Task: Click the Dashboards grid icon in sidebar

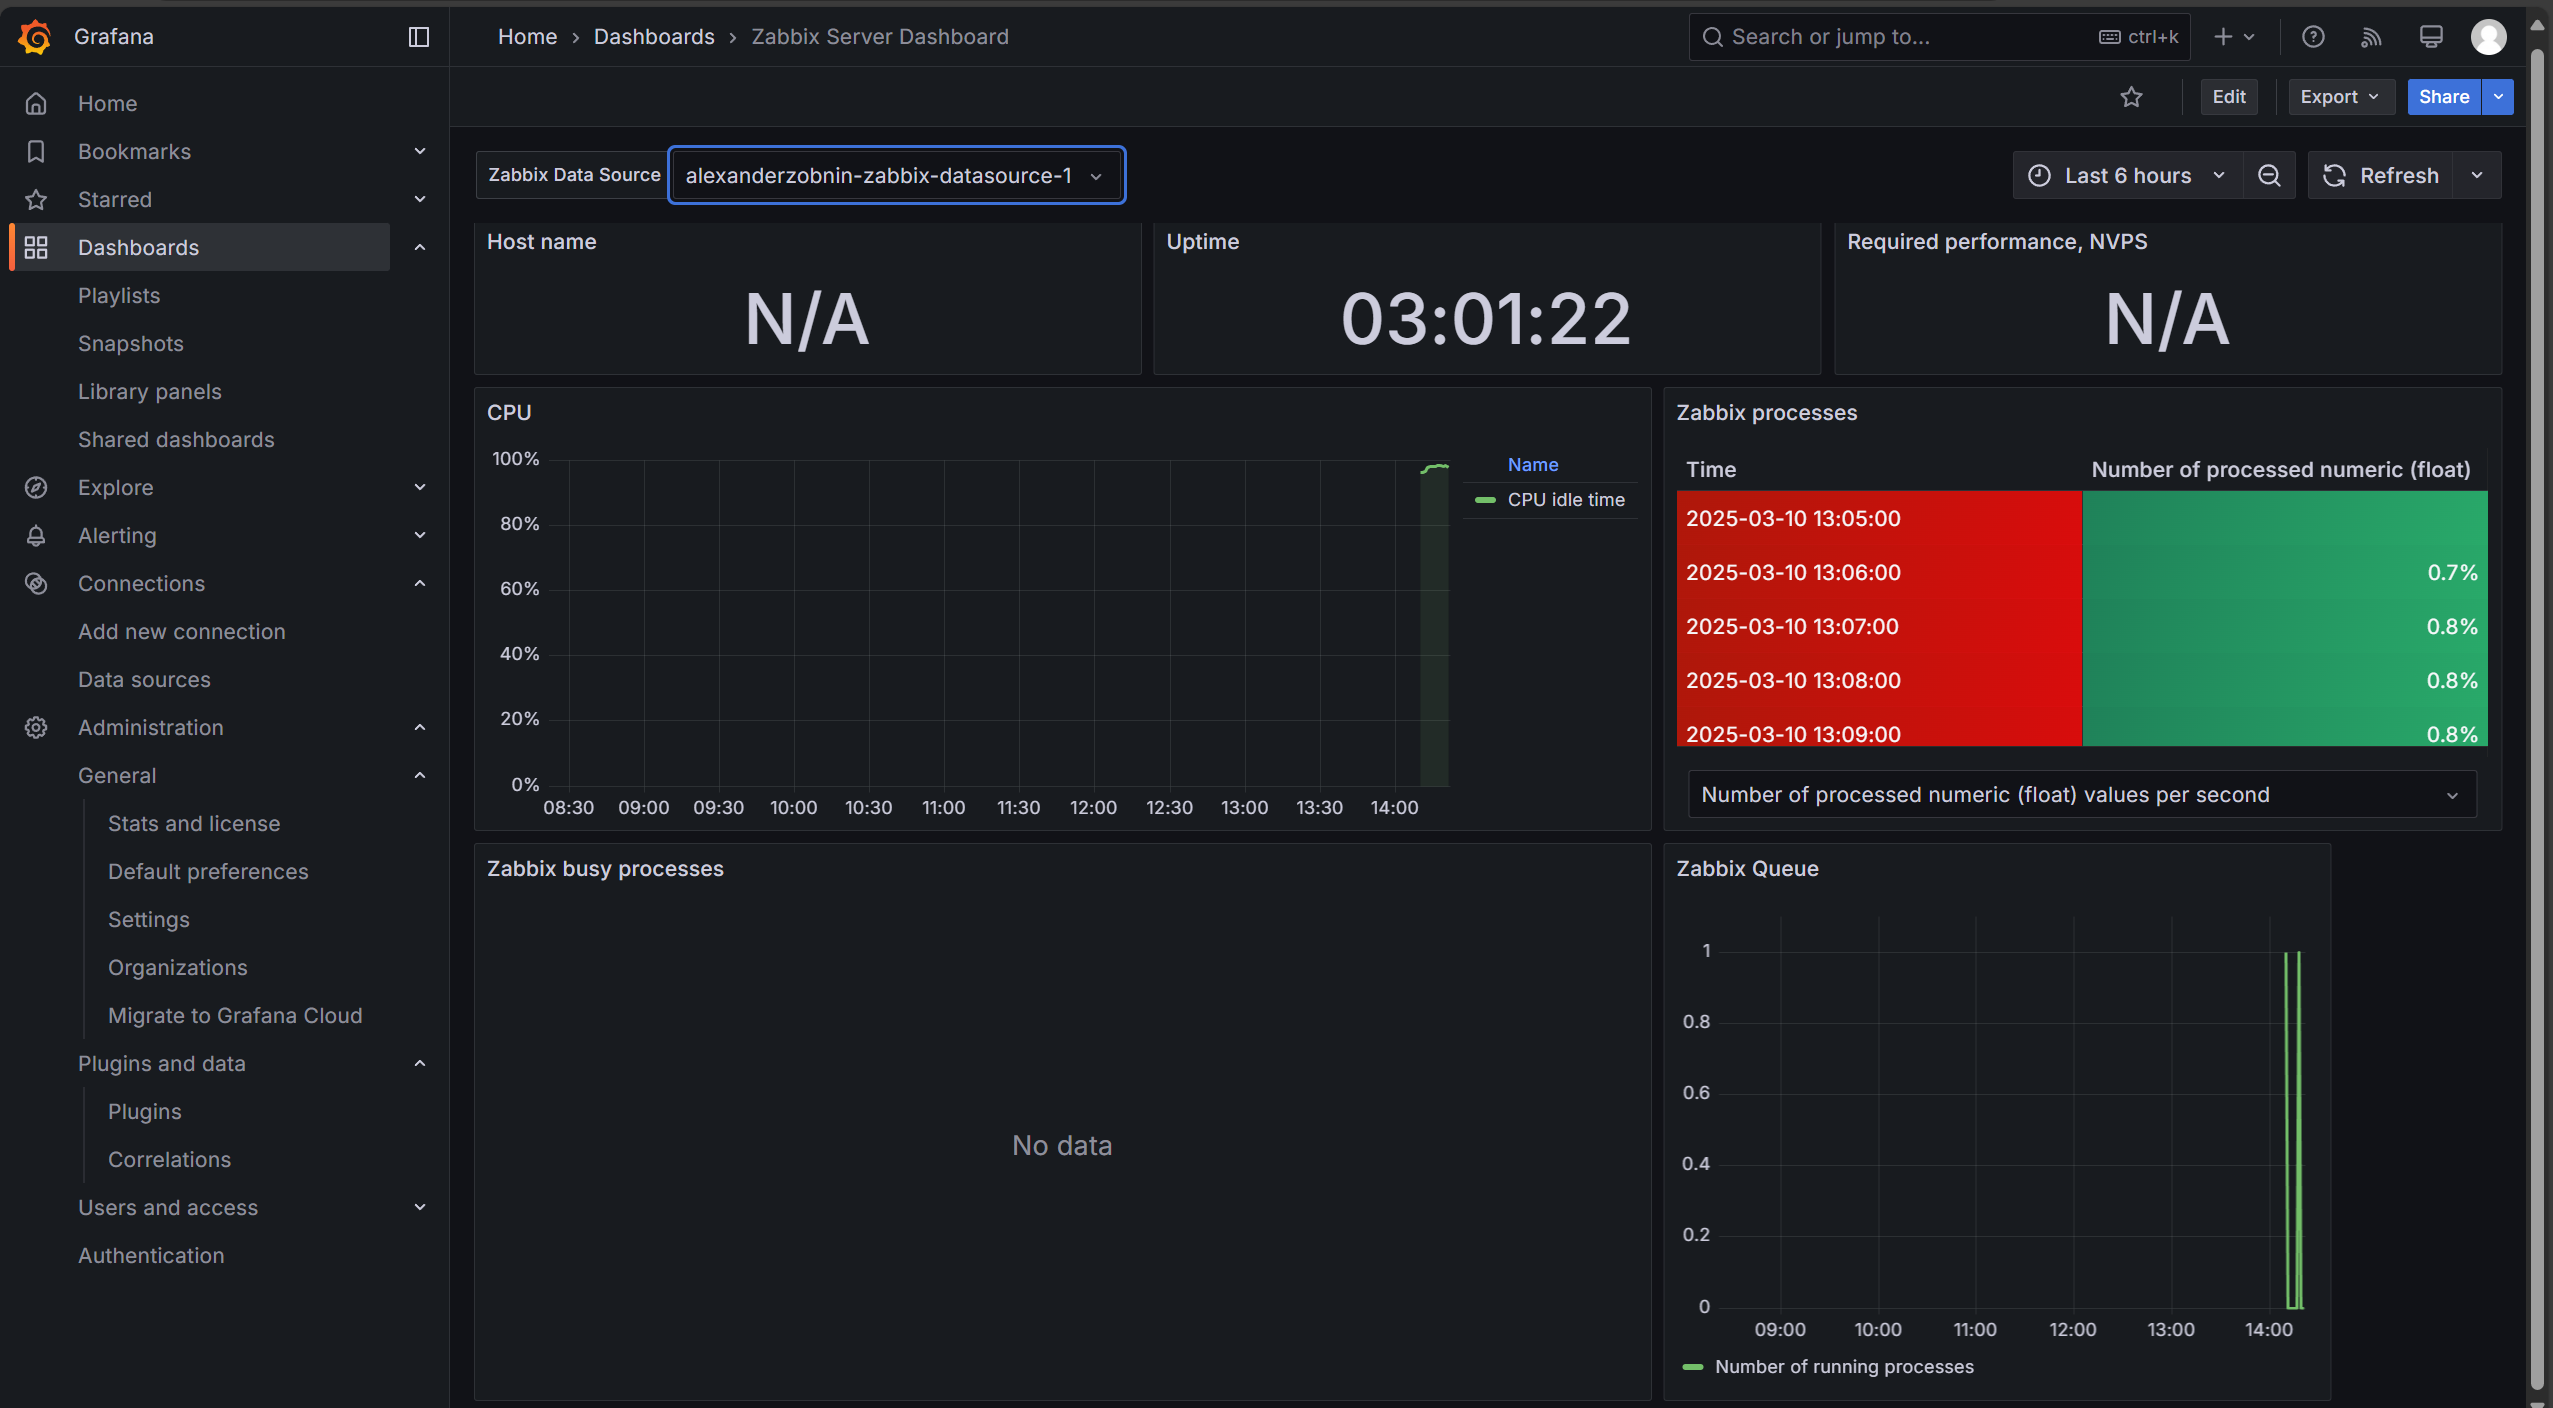Action: coord(36,247)
